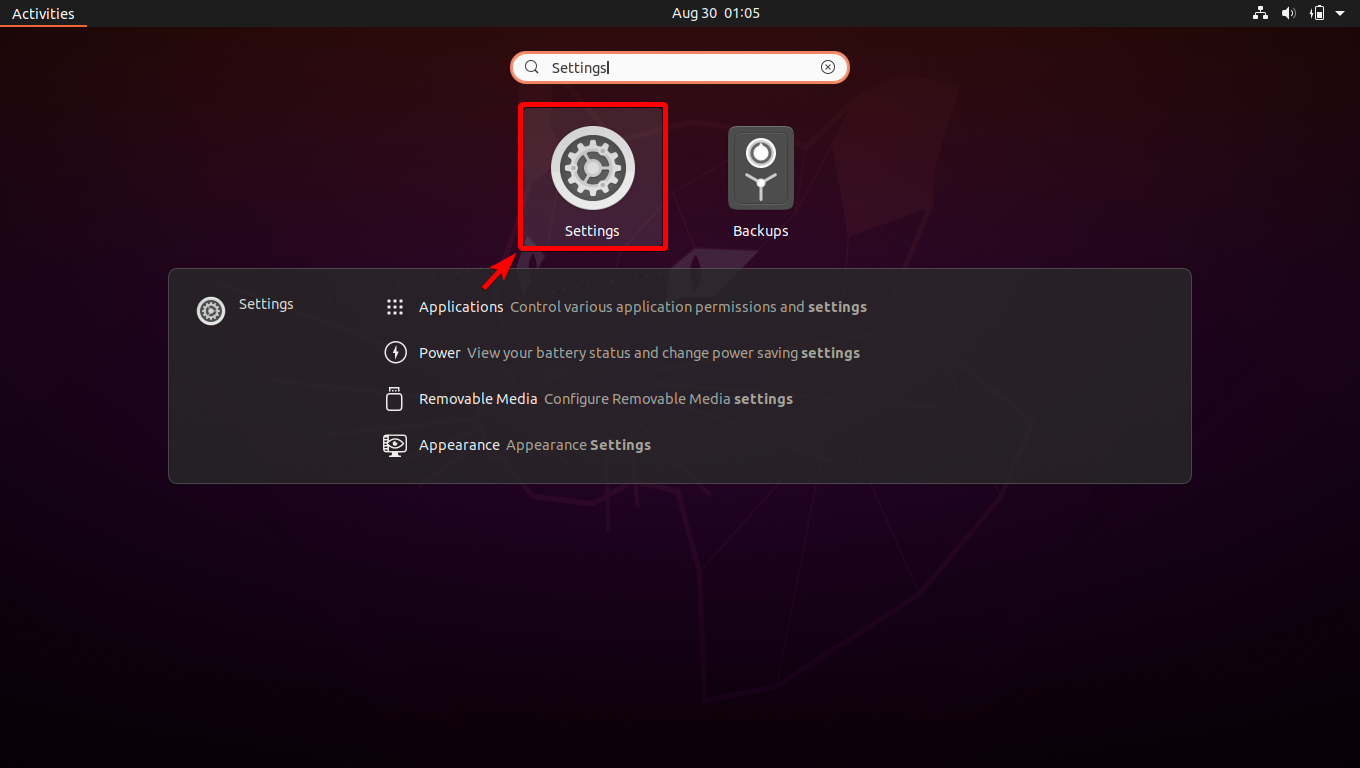
Task: Open the Aug 30 clock calendar menu
Action: tap(716, 13)
